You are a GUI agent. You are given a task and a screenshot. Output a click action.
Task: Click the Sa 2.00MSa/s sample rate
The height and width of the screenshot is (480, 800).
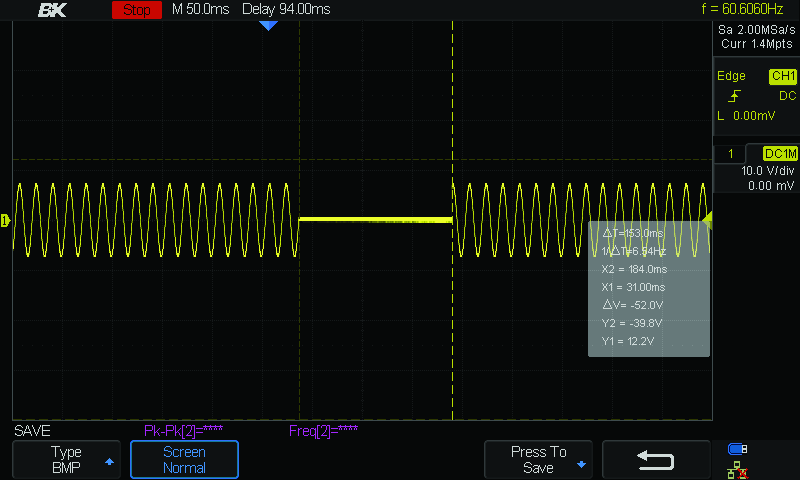tap(756, 30)
